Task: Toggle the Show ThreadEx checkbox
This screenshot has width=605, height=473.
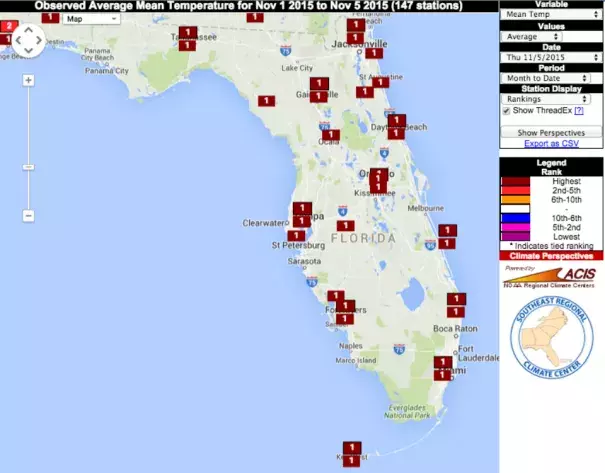Action: coord(507,112)
